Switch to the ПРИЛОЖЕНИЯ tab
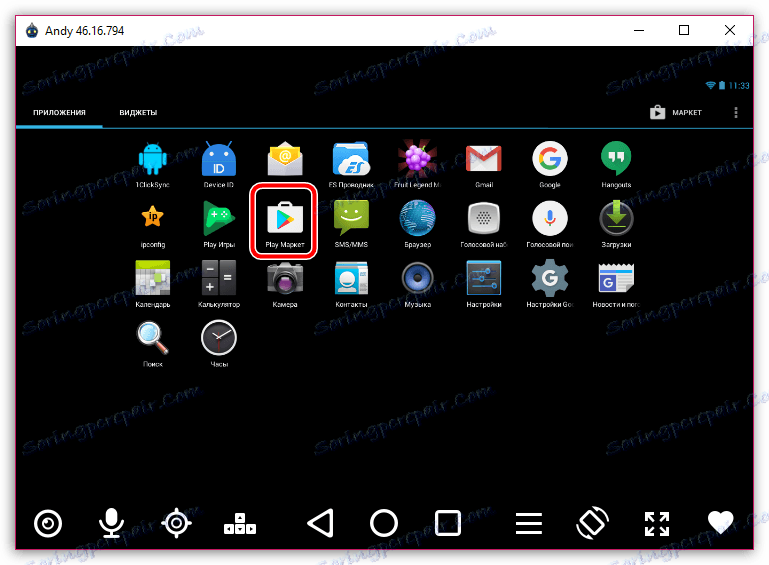Screen dimensions: 769x565 59,112
